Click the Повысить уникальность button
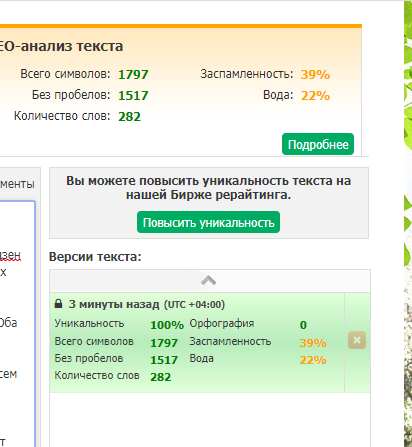Screen dimensions: 412x447 tap(208, 222)
